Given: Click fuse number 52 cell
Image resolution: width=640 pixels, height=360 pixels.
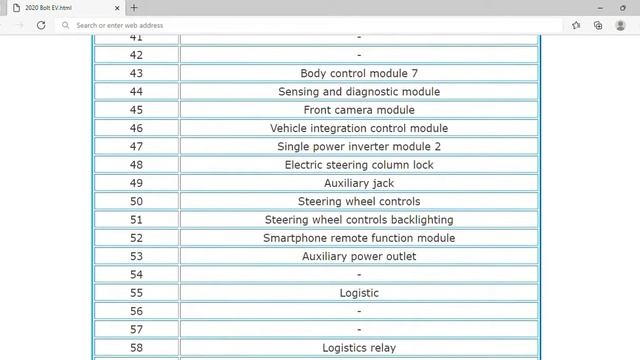Looking at the screenshot, I should [136, 238].
